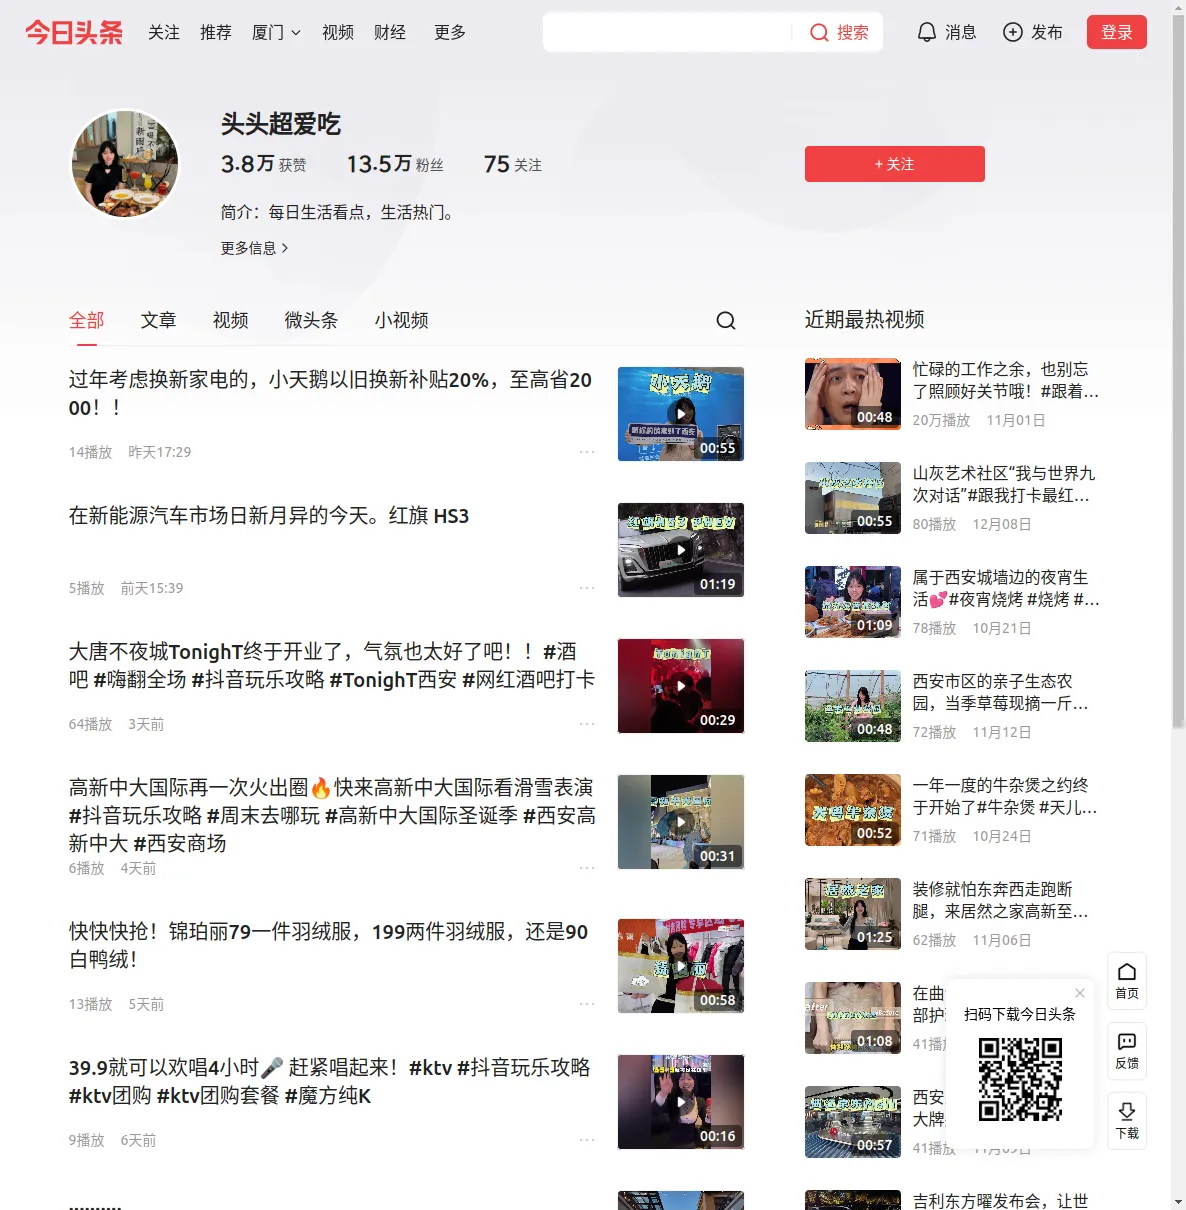Open 反馈 feedback from floating sidebar
Viewport: 1186px width, 1210px height.
click(1127, 1051)
